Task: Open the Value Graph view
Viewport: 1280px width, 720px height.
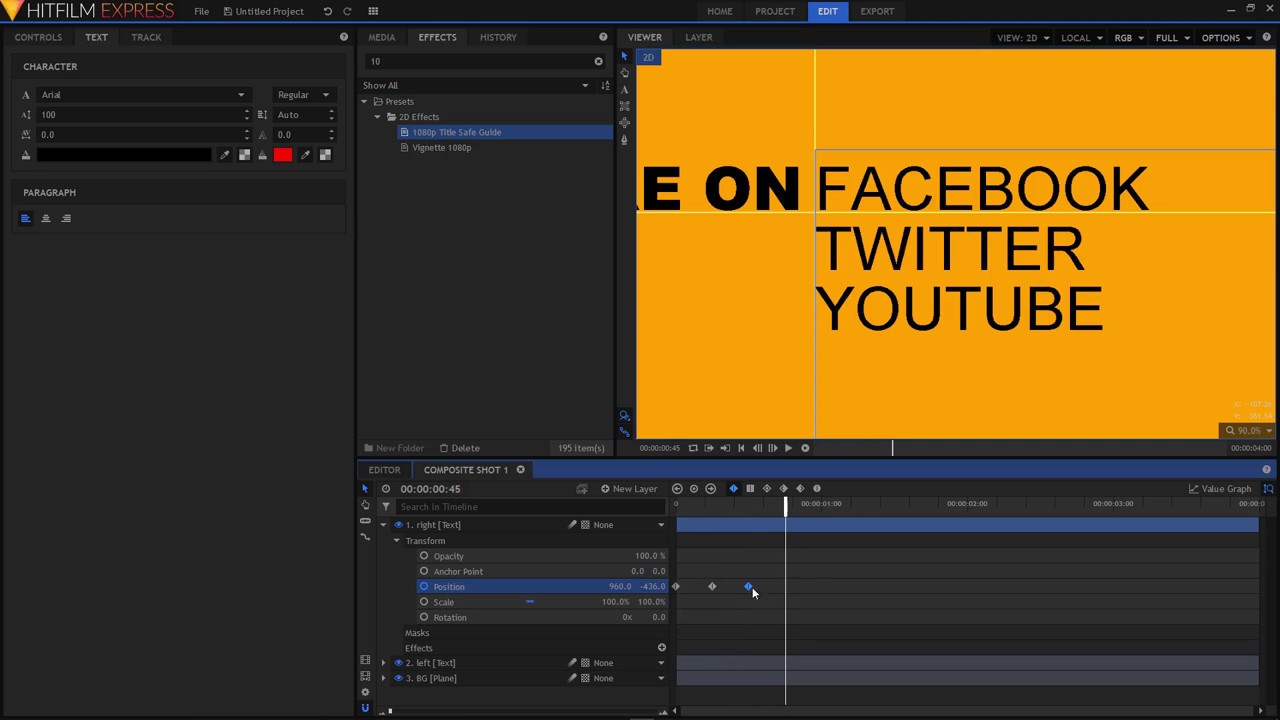Action: [x=1220, y=489]
